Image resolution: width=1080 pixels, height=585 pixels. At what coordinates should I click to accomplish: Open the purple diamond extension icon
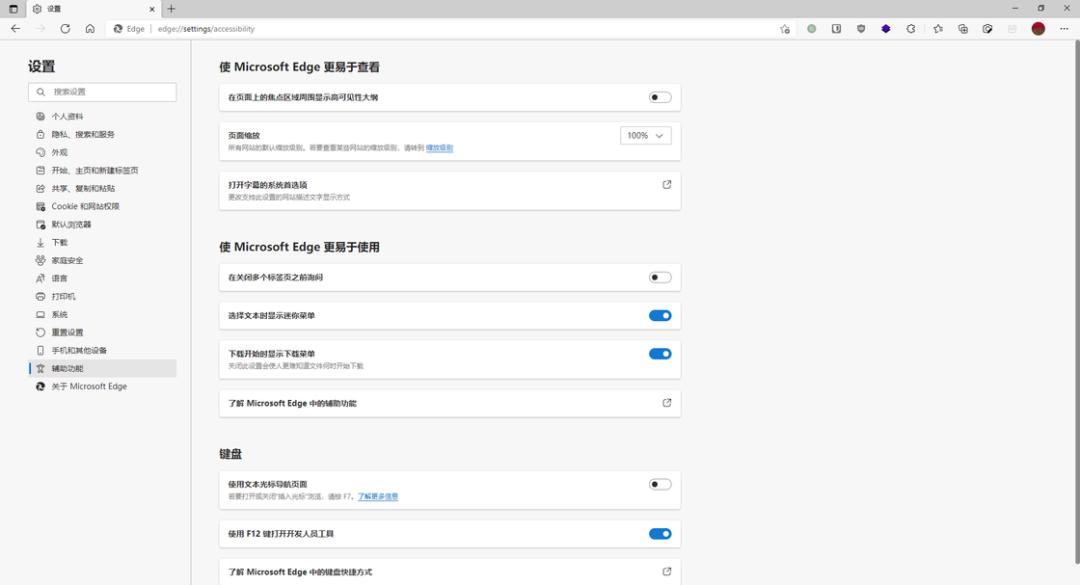click(886, 29)
